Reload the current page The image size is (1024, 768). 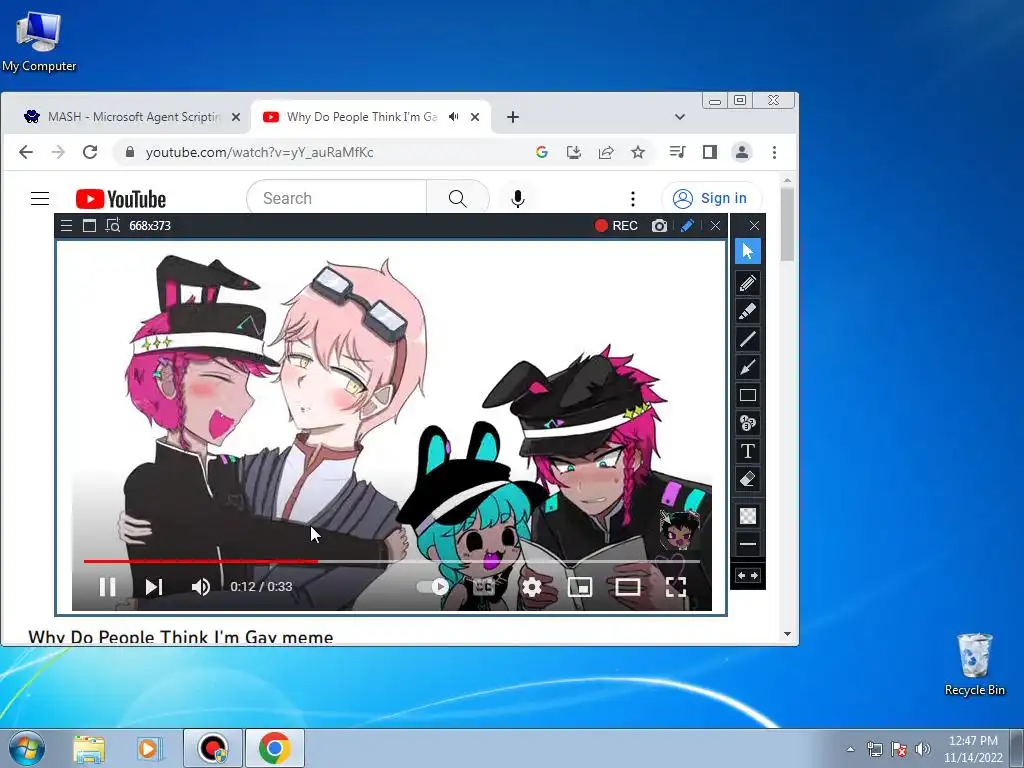click(x=90, y=152)
